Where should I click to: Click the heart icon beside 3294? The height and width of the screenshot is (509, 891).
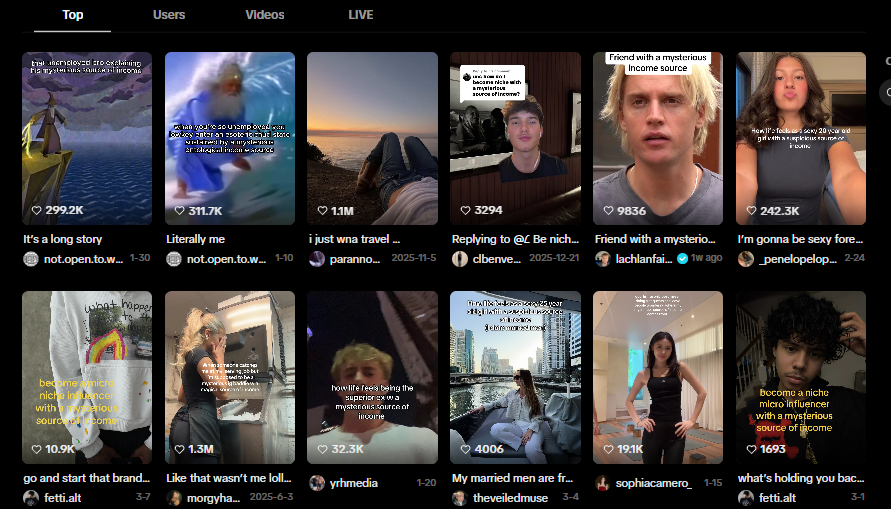point(465,210)
